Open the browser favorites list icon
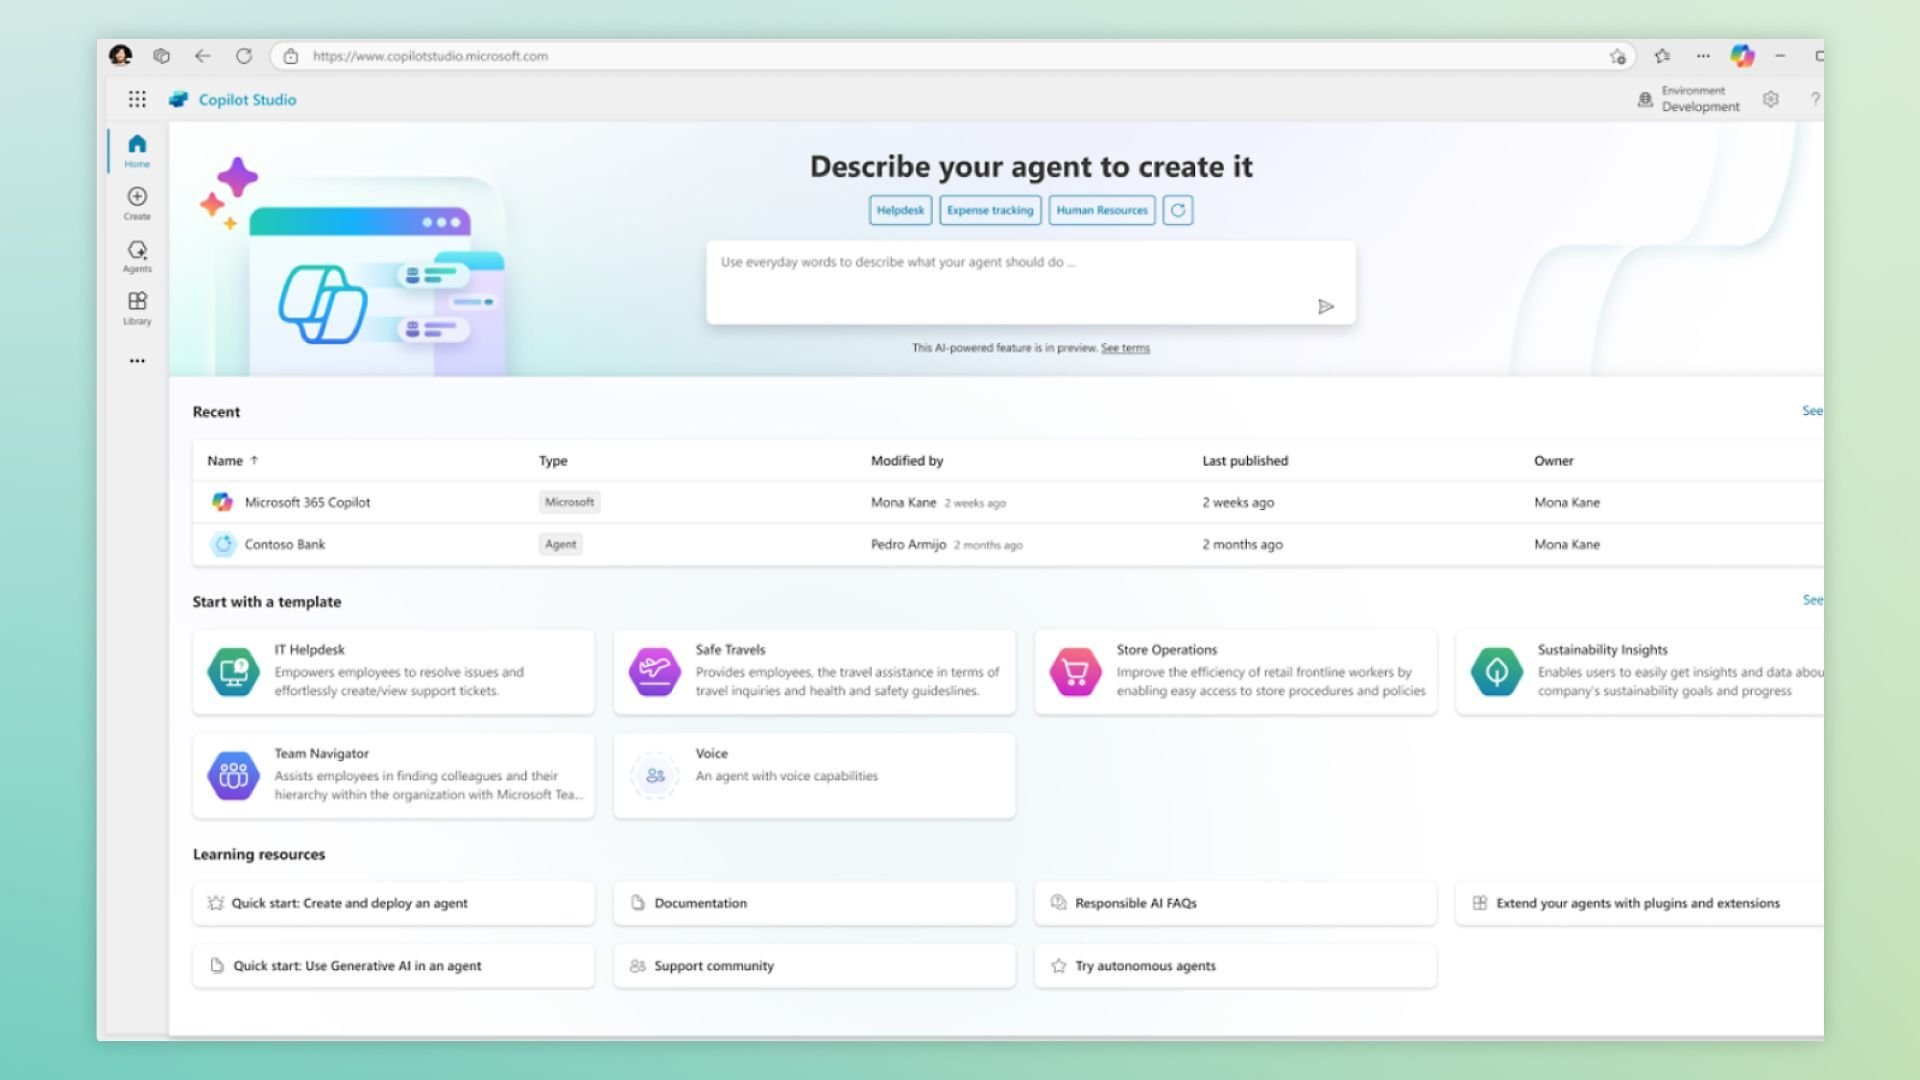The width and height of the screenshot is (1920, 1080). coord(1662,56)
